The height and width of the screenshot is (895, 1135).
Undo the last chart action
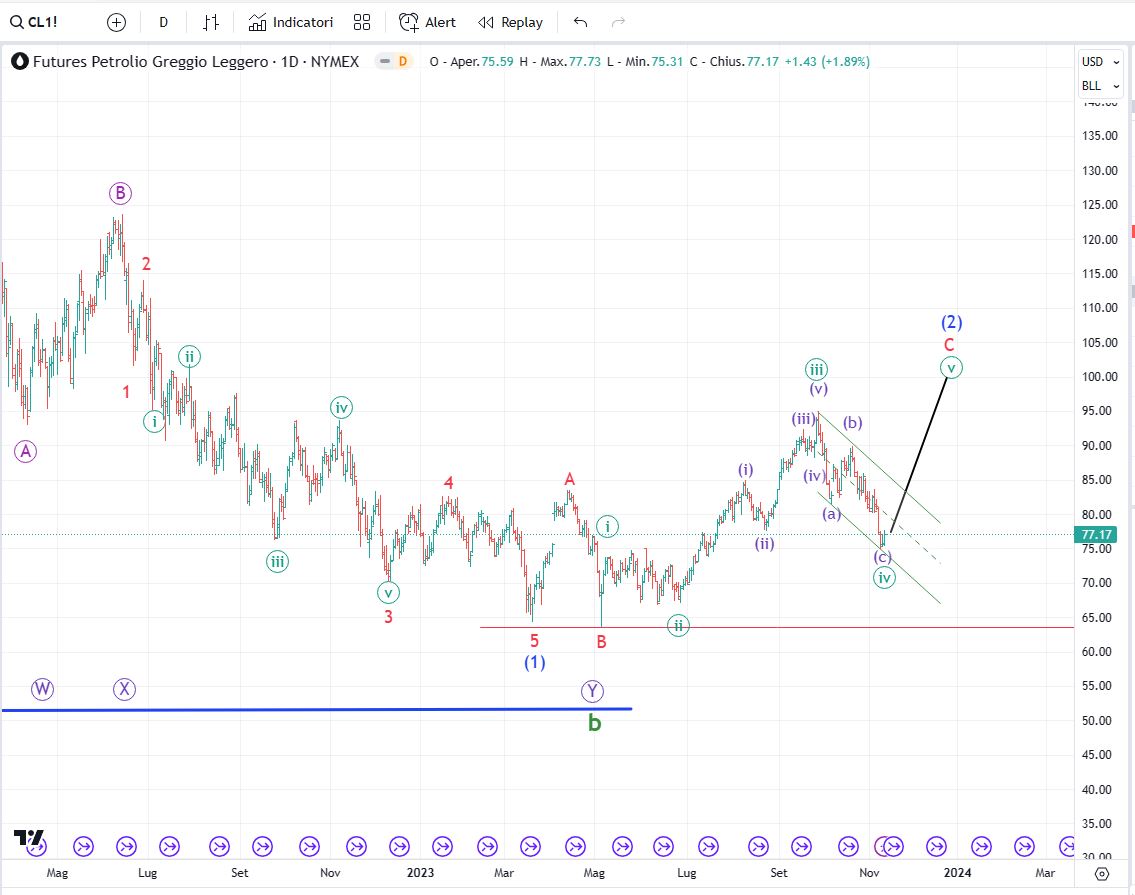point(580,22)
